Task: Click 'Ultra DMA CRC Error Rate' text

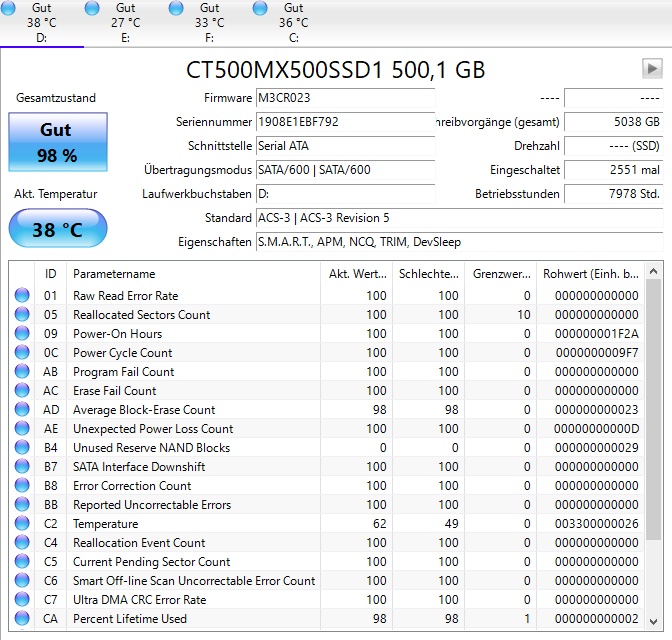Action: pos(140,600)
